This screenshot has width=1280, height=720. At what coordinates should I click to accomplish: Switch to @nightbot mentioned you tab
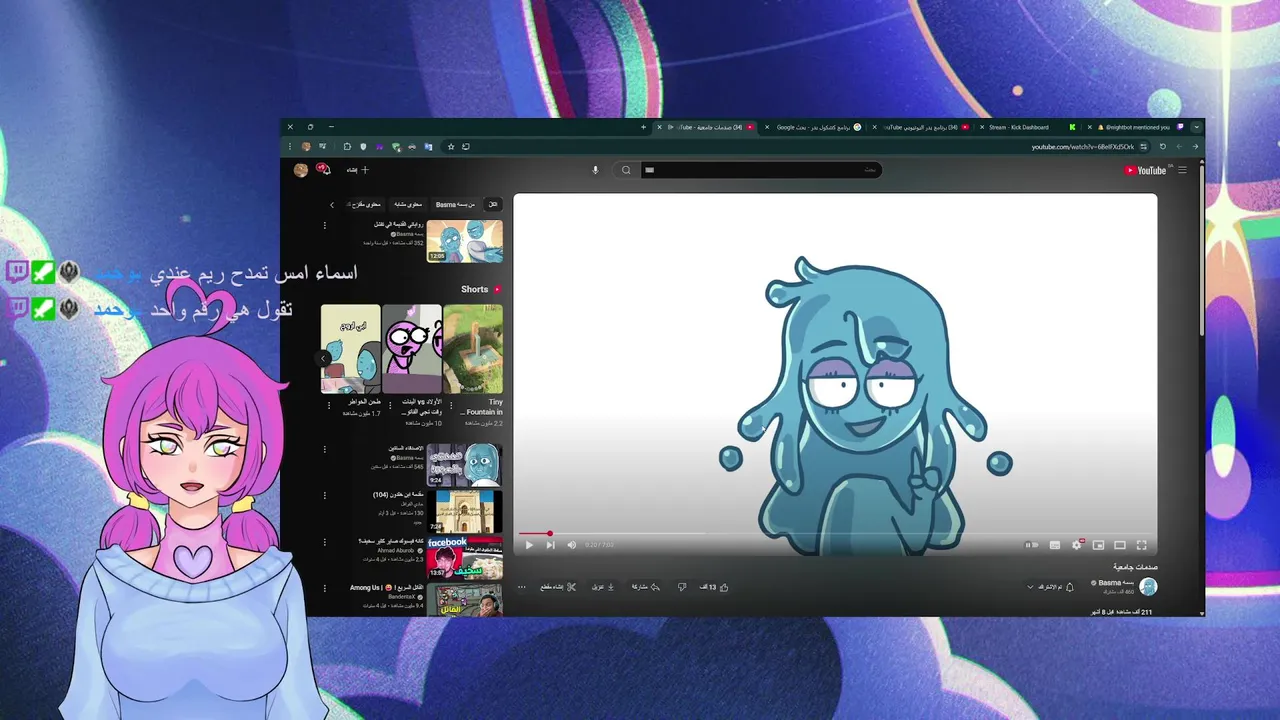click(1136, 127)
